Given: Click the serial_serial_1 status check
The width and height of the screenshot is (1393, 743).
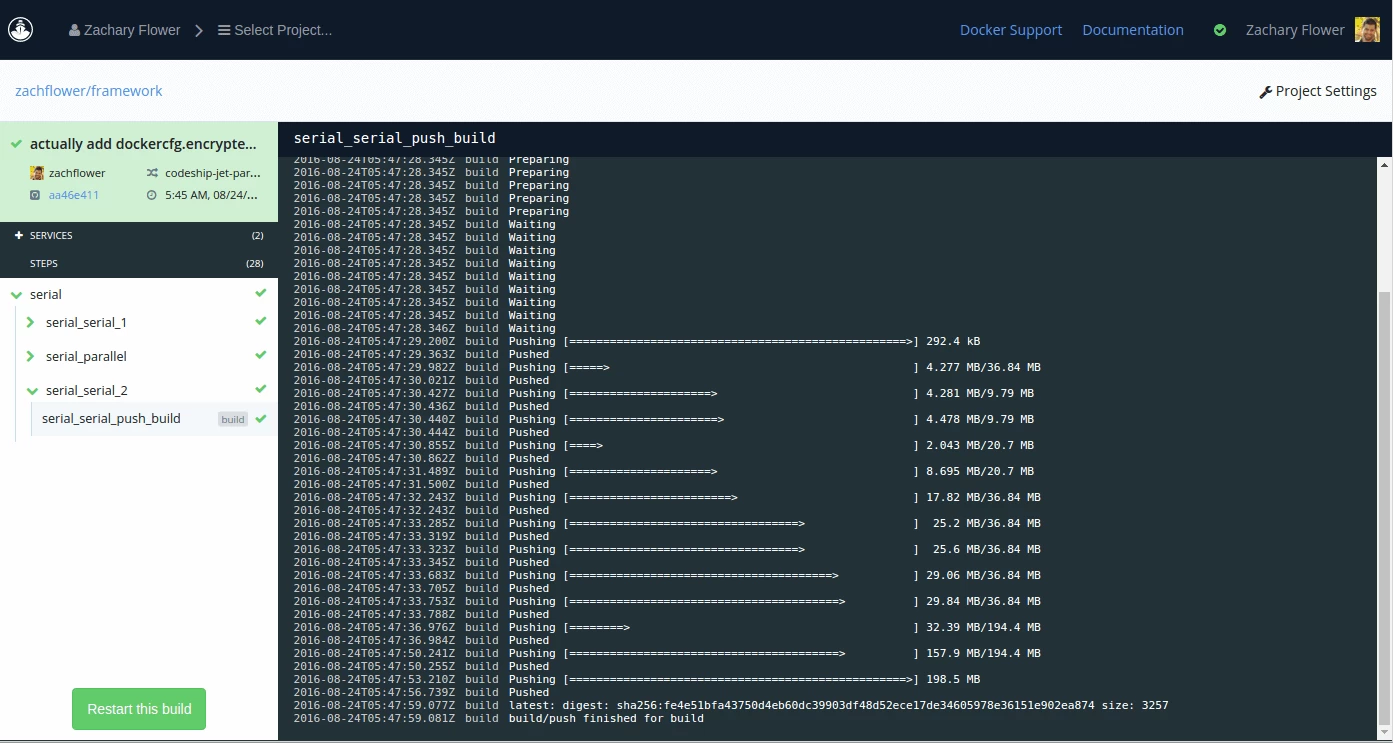Looking at the screenshot, I should [x=261, y=321].
